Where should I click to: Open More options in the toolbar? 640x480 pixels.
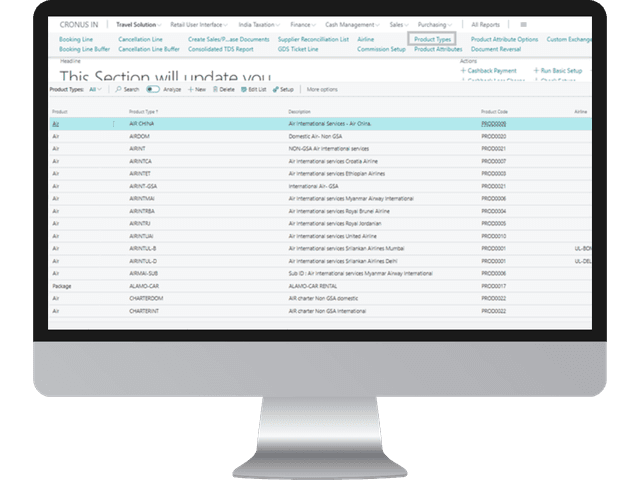[x=322, y=89]
